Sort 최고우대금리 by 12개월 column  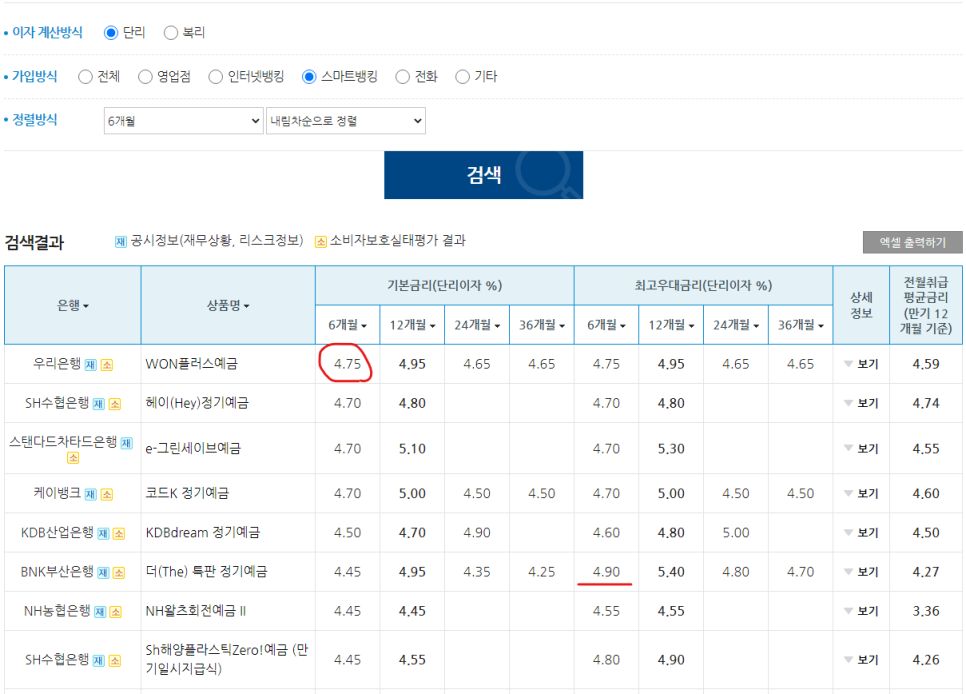[x=671, y=325]
